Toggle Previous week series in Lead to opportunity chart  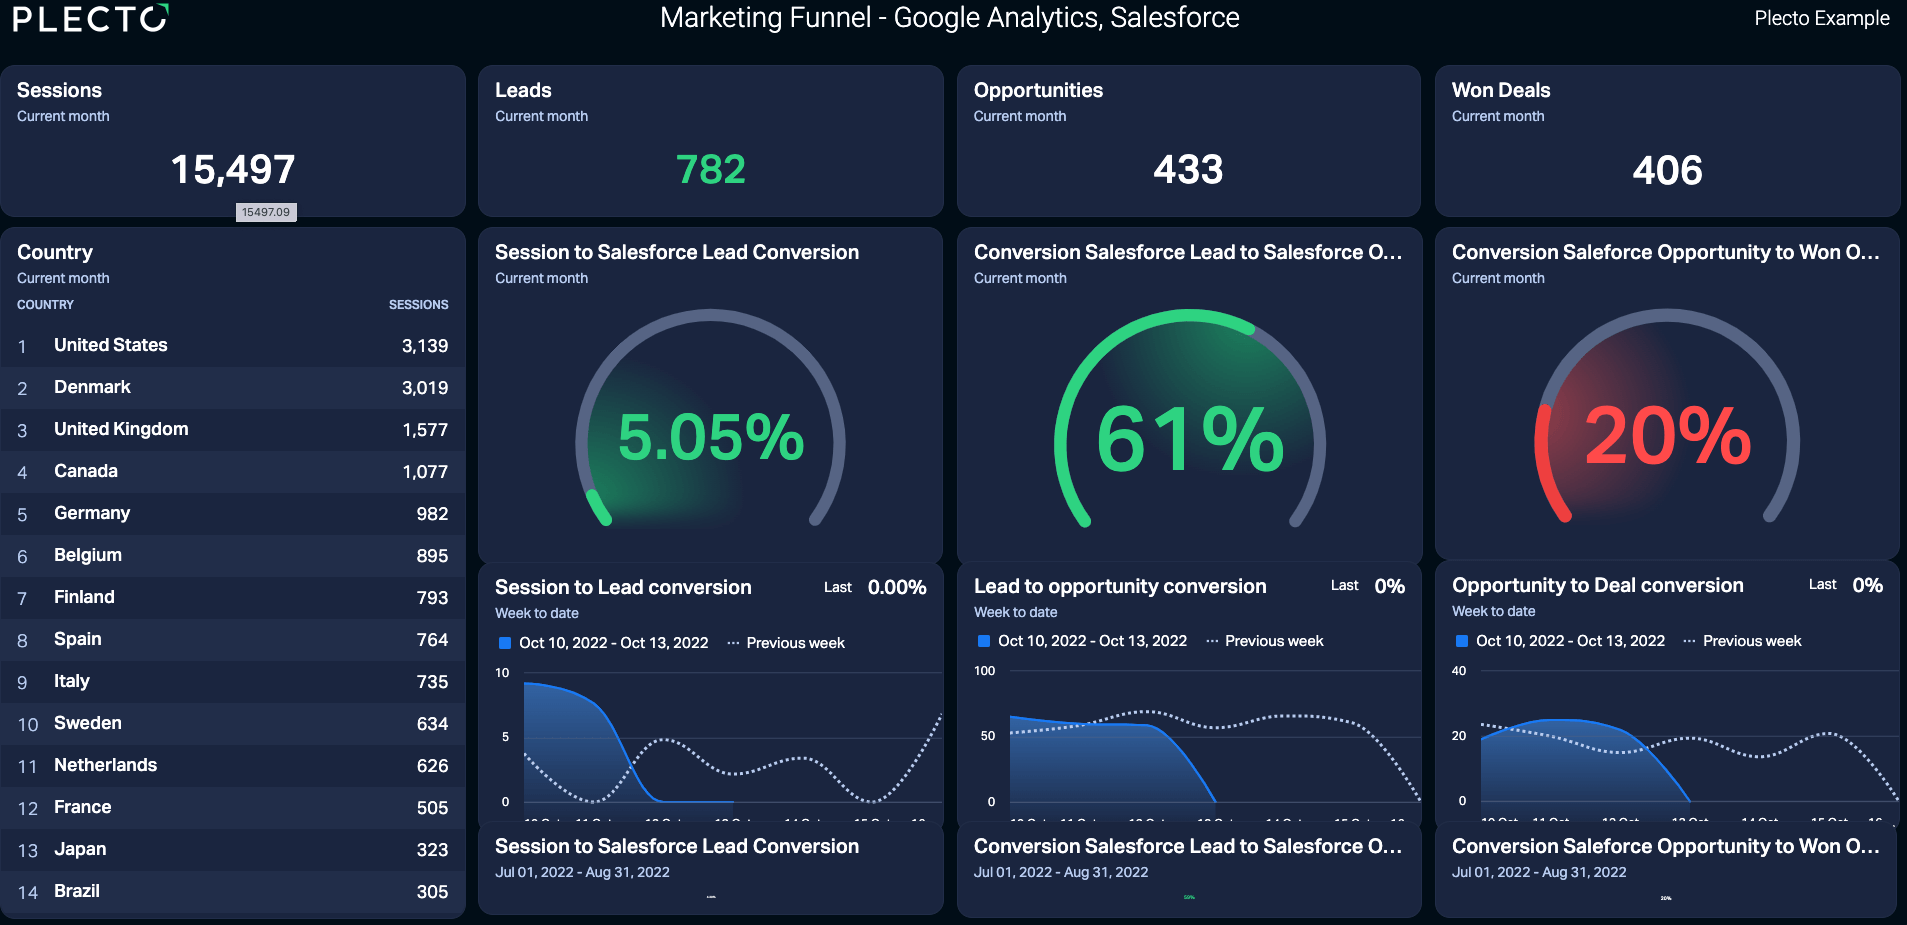[1265, 641]
